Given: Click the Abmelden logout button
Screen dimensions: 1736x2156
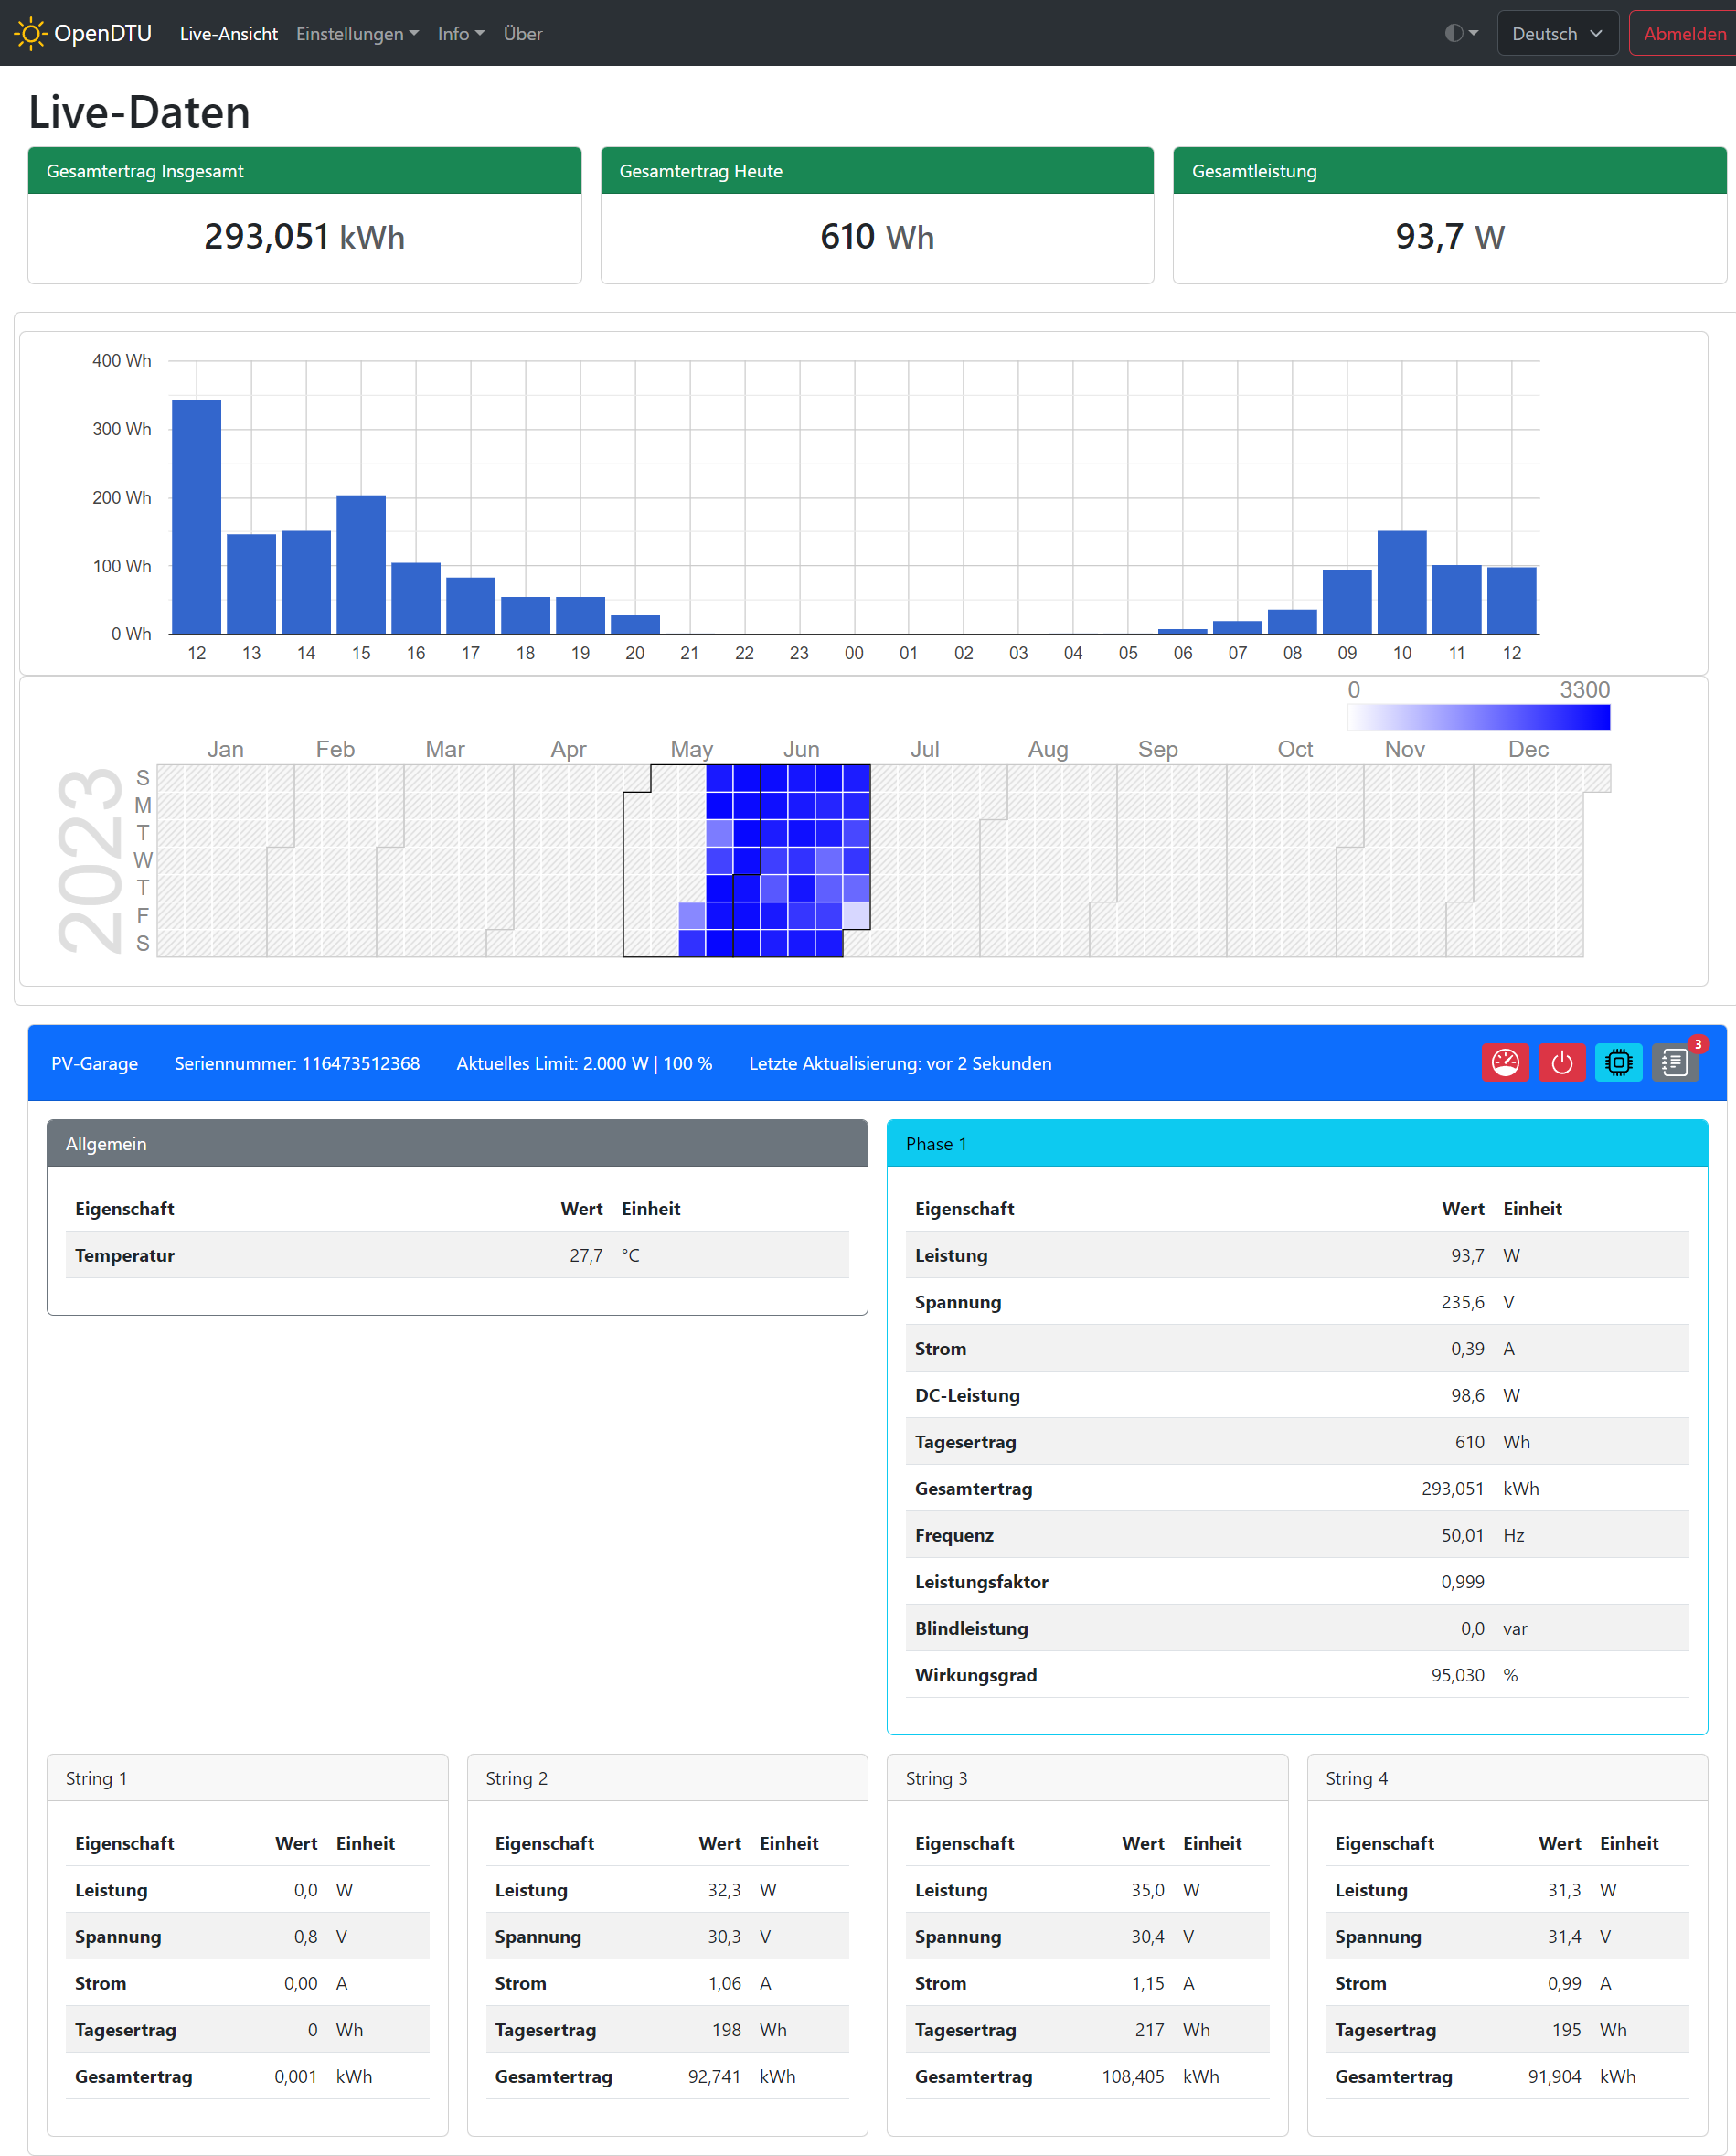Looking at the screenshot, I should click(1683, 34).
